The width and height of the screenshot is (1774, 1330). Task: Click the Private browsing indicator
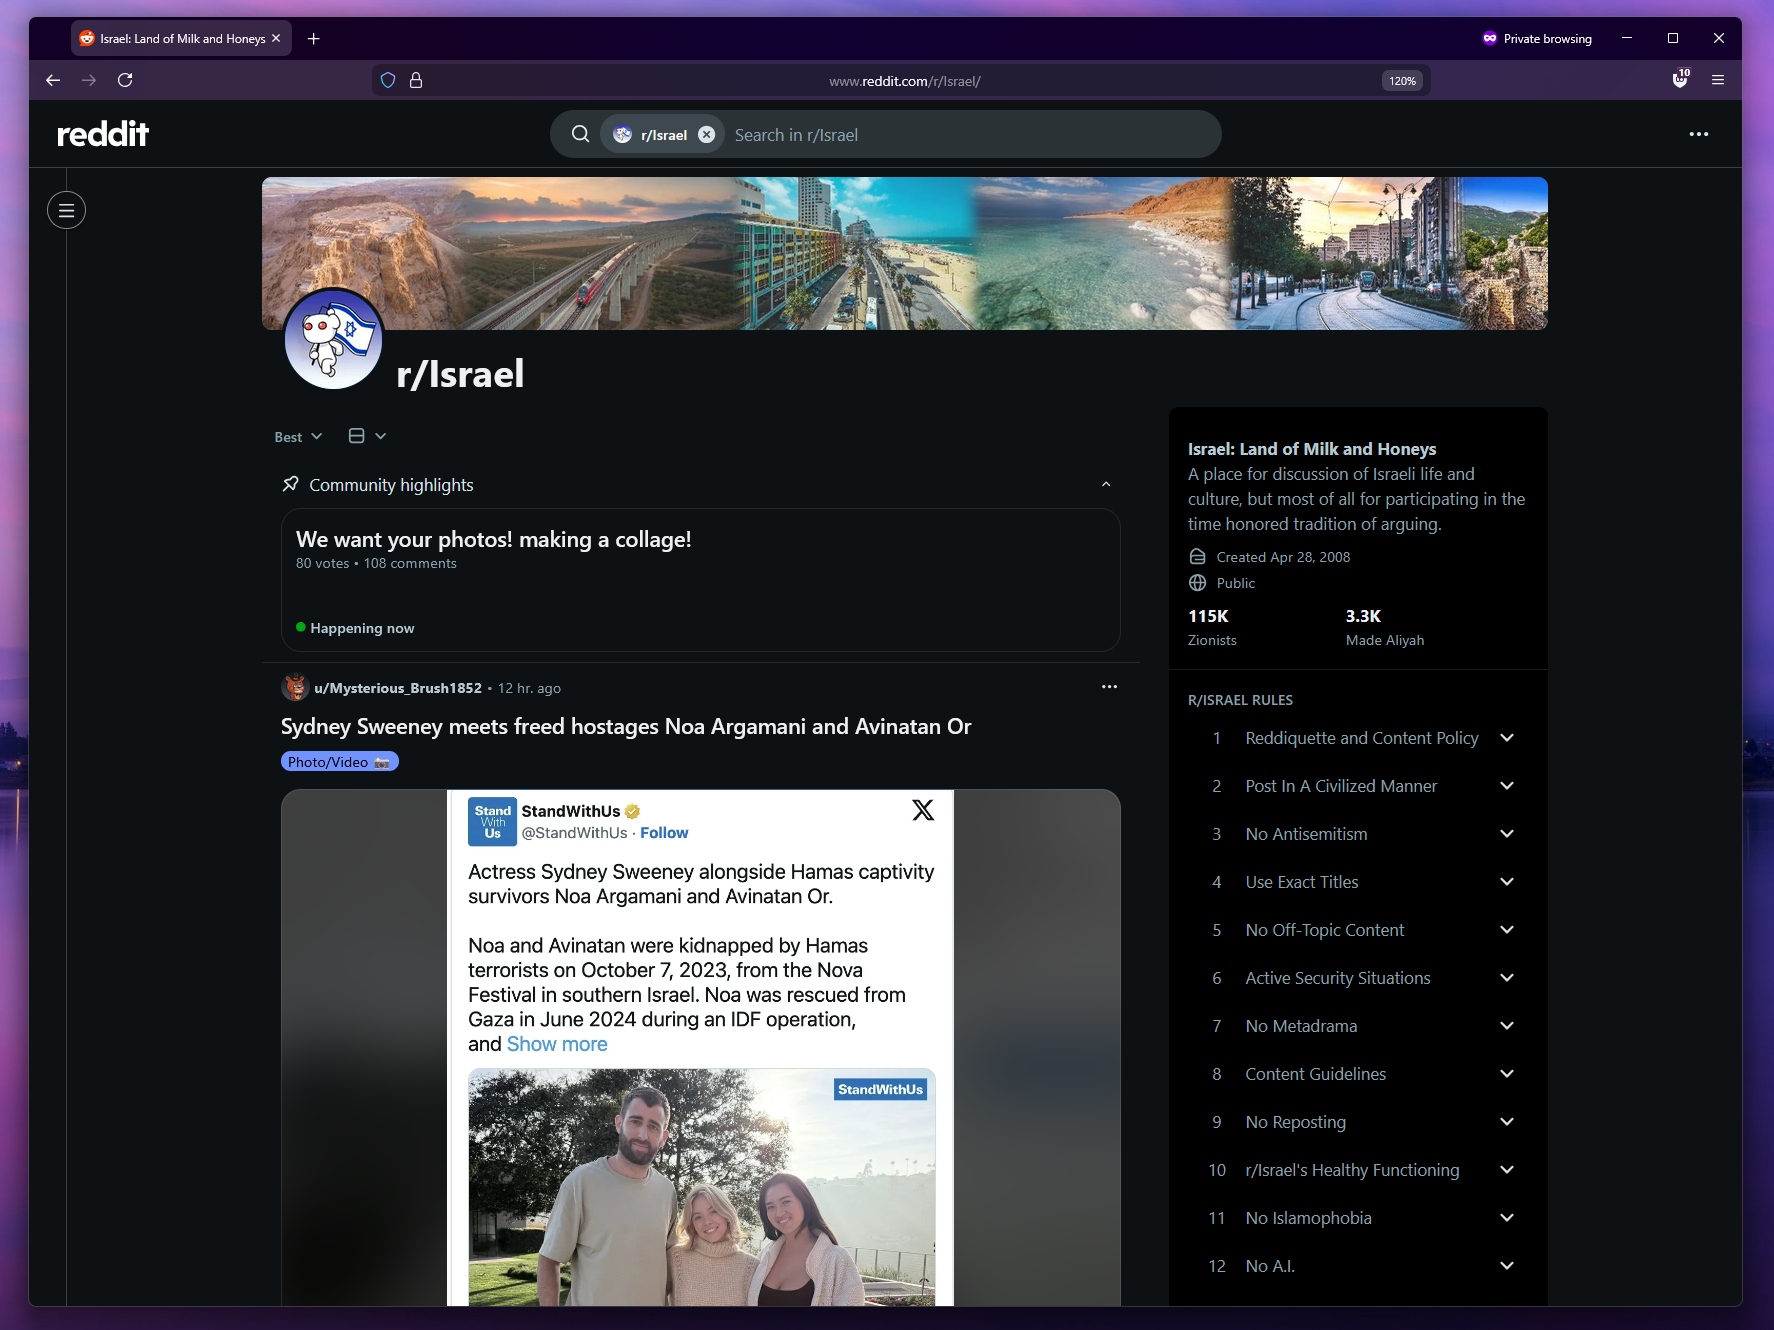1537,39
